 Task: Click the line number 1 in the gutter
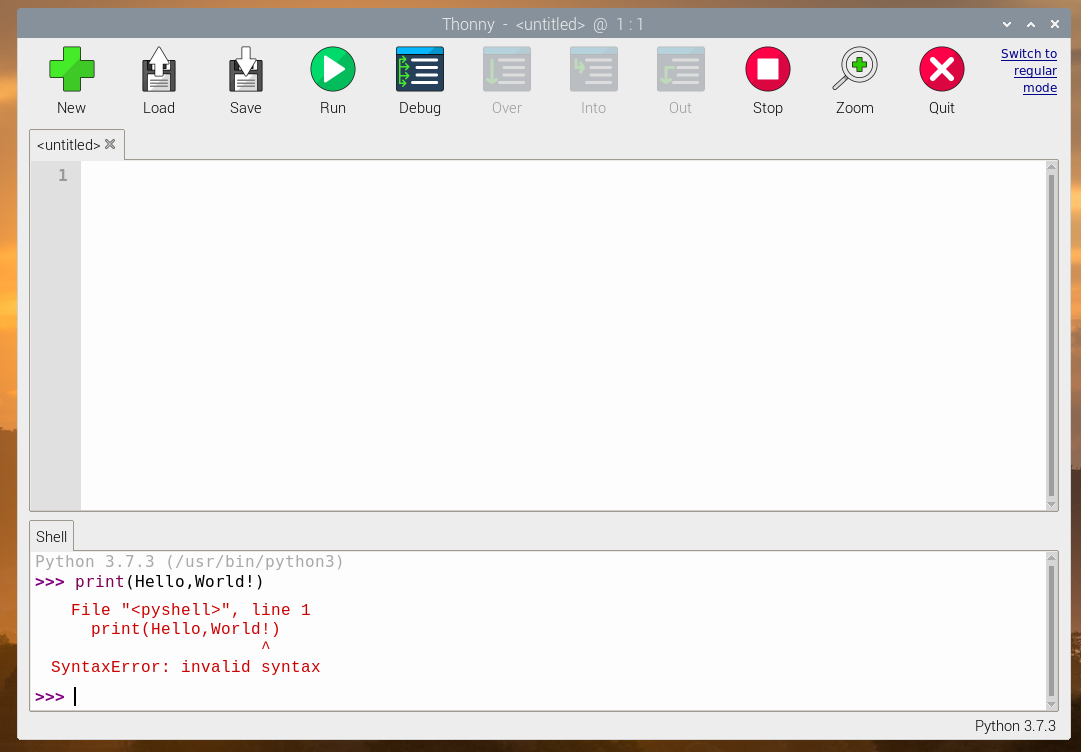(x=63, y=175)
